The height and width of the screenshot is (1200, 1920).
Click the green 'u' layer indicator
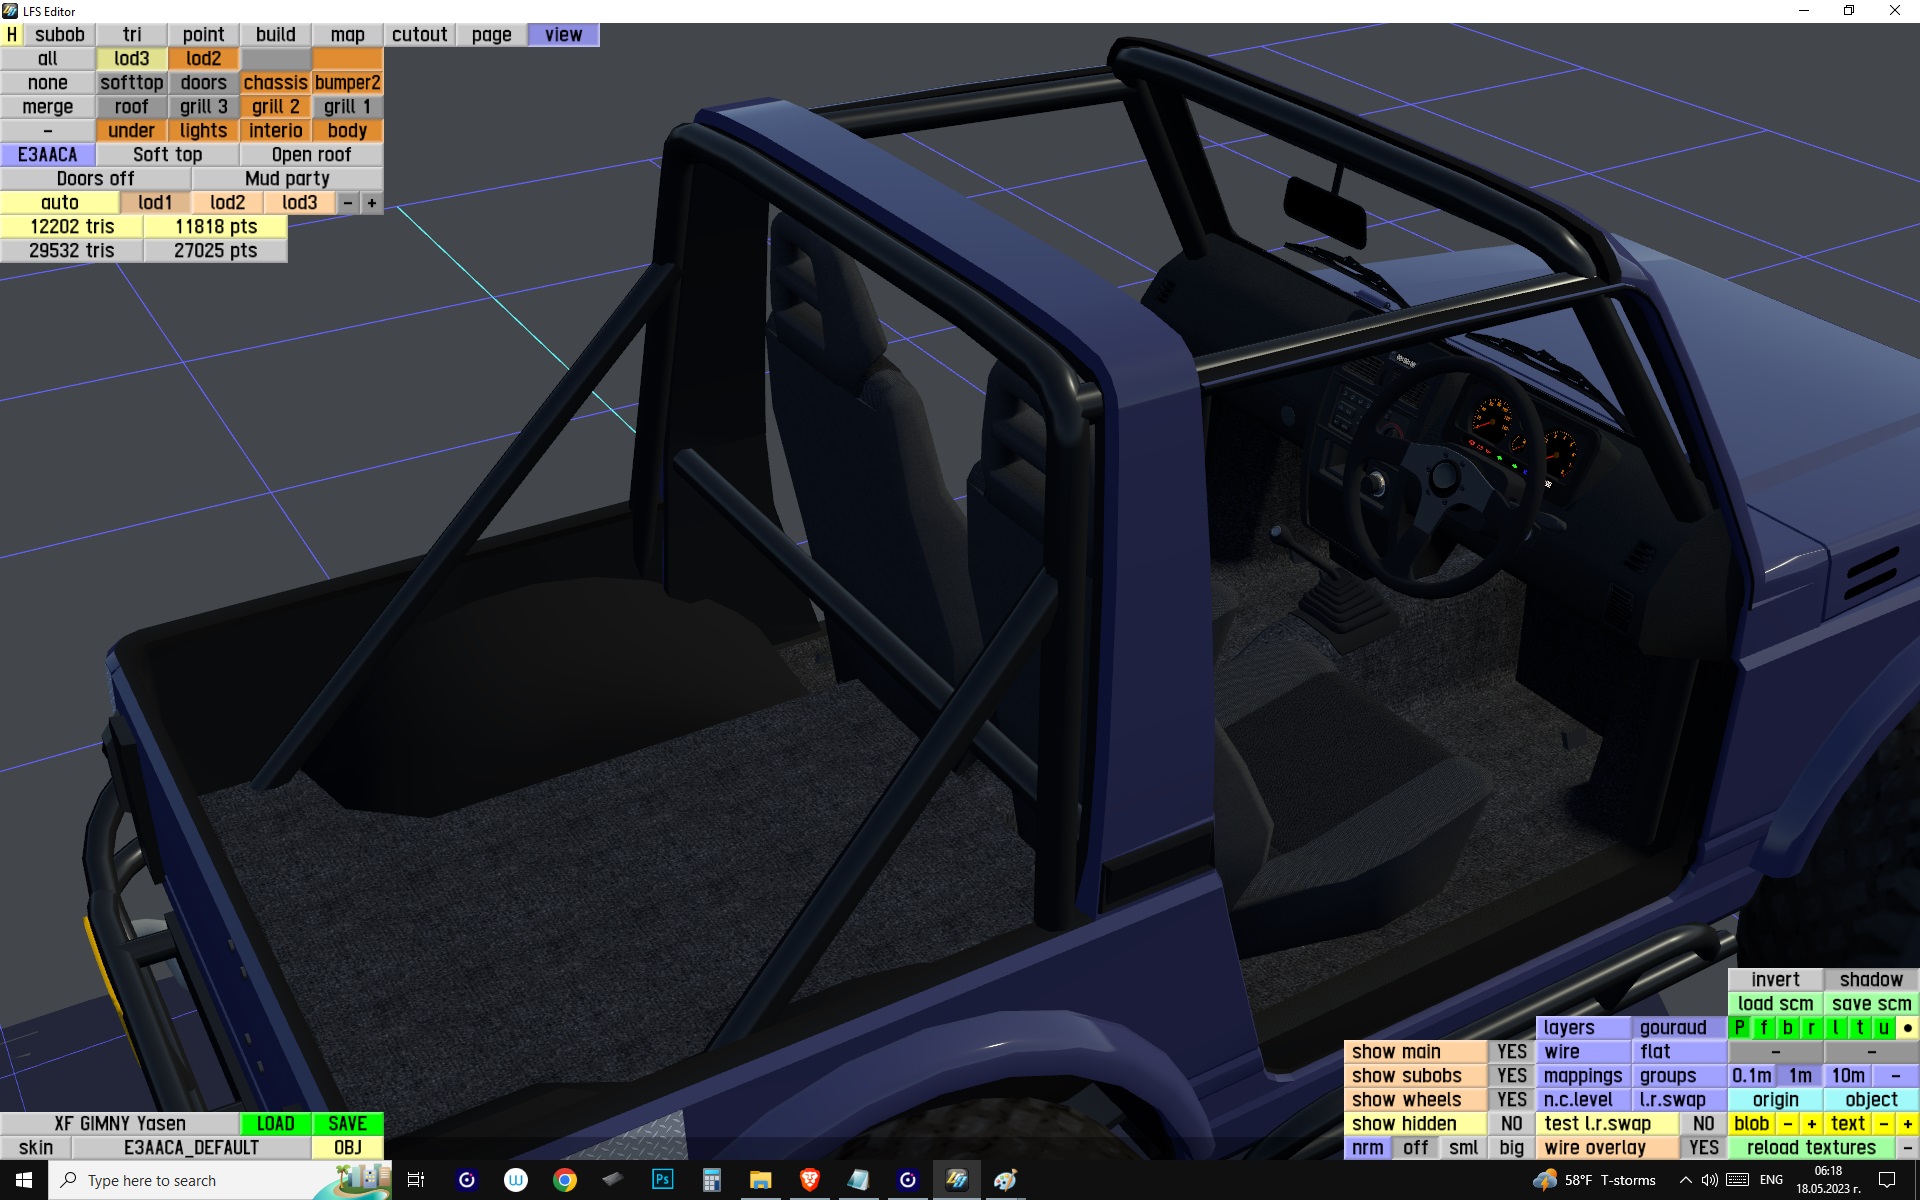coord(1883,1027)
